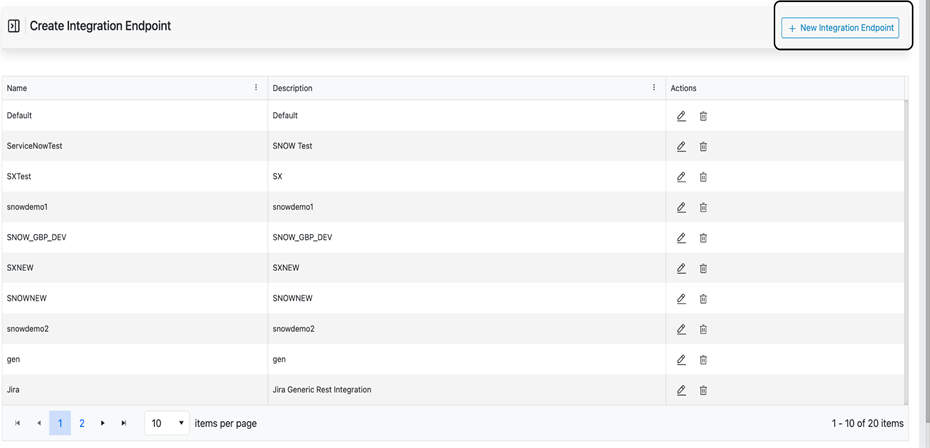Click New Integration Endpoint button
The width and height of the screenshot is (930, 448).
coord(840,28)
